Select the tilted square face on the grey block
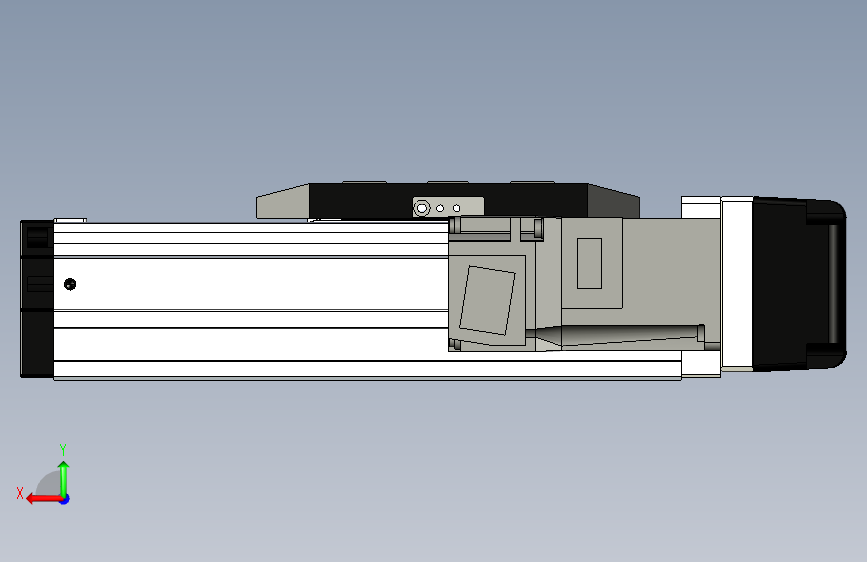Image resolution: width=867 pixels, height=562 pixels. [488, 300]
